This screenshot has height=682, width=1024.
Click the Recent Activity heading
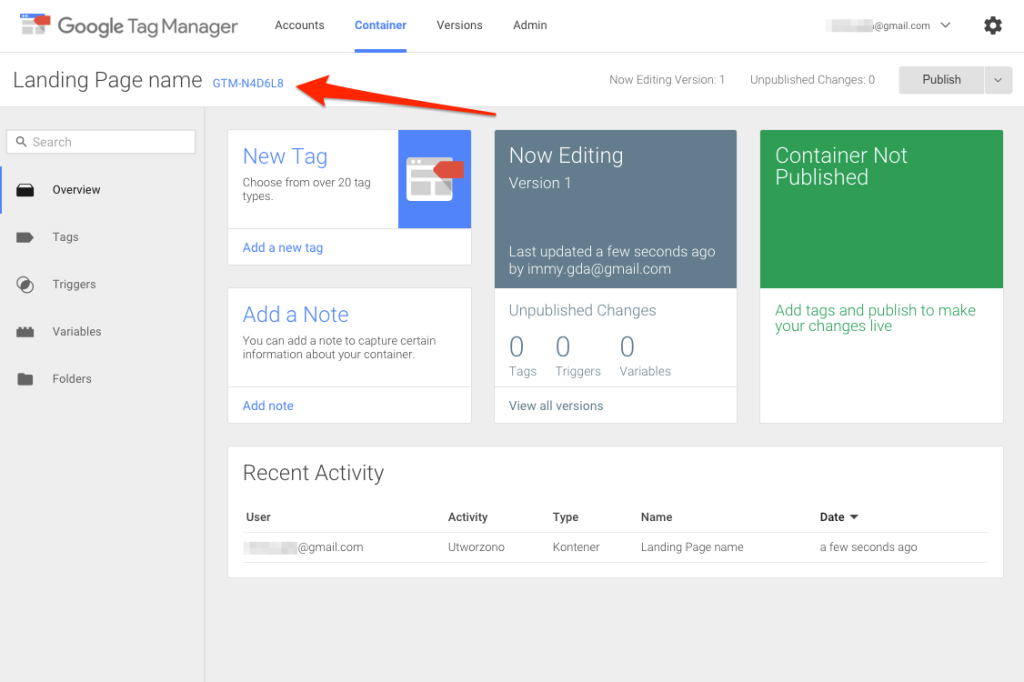[313, 472]
